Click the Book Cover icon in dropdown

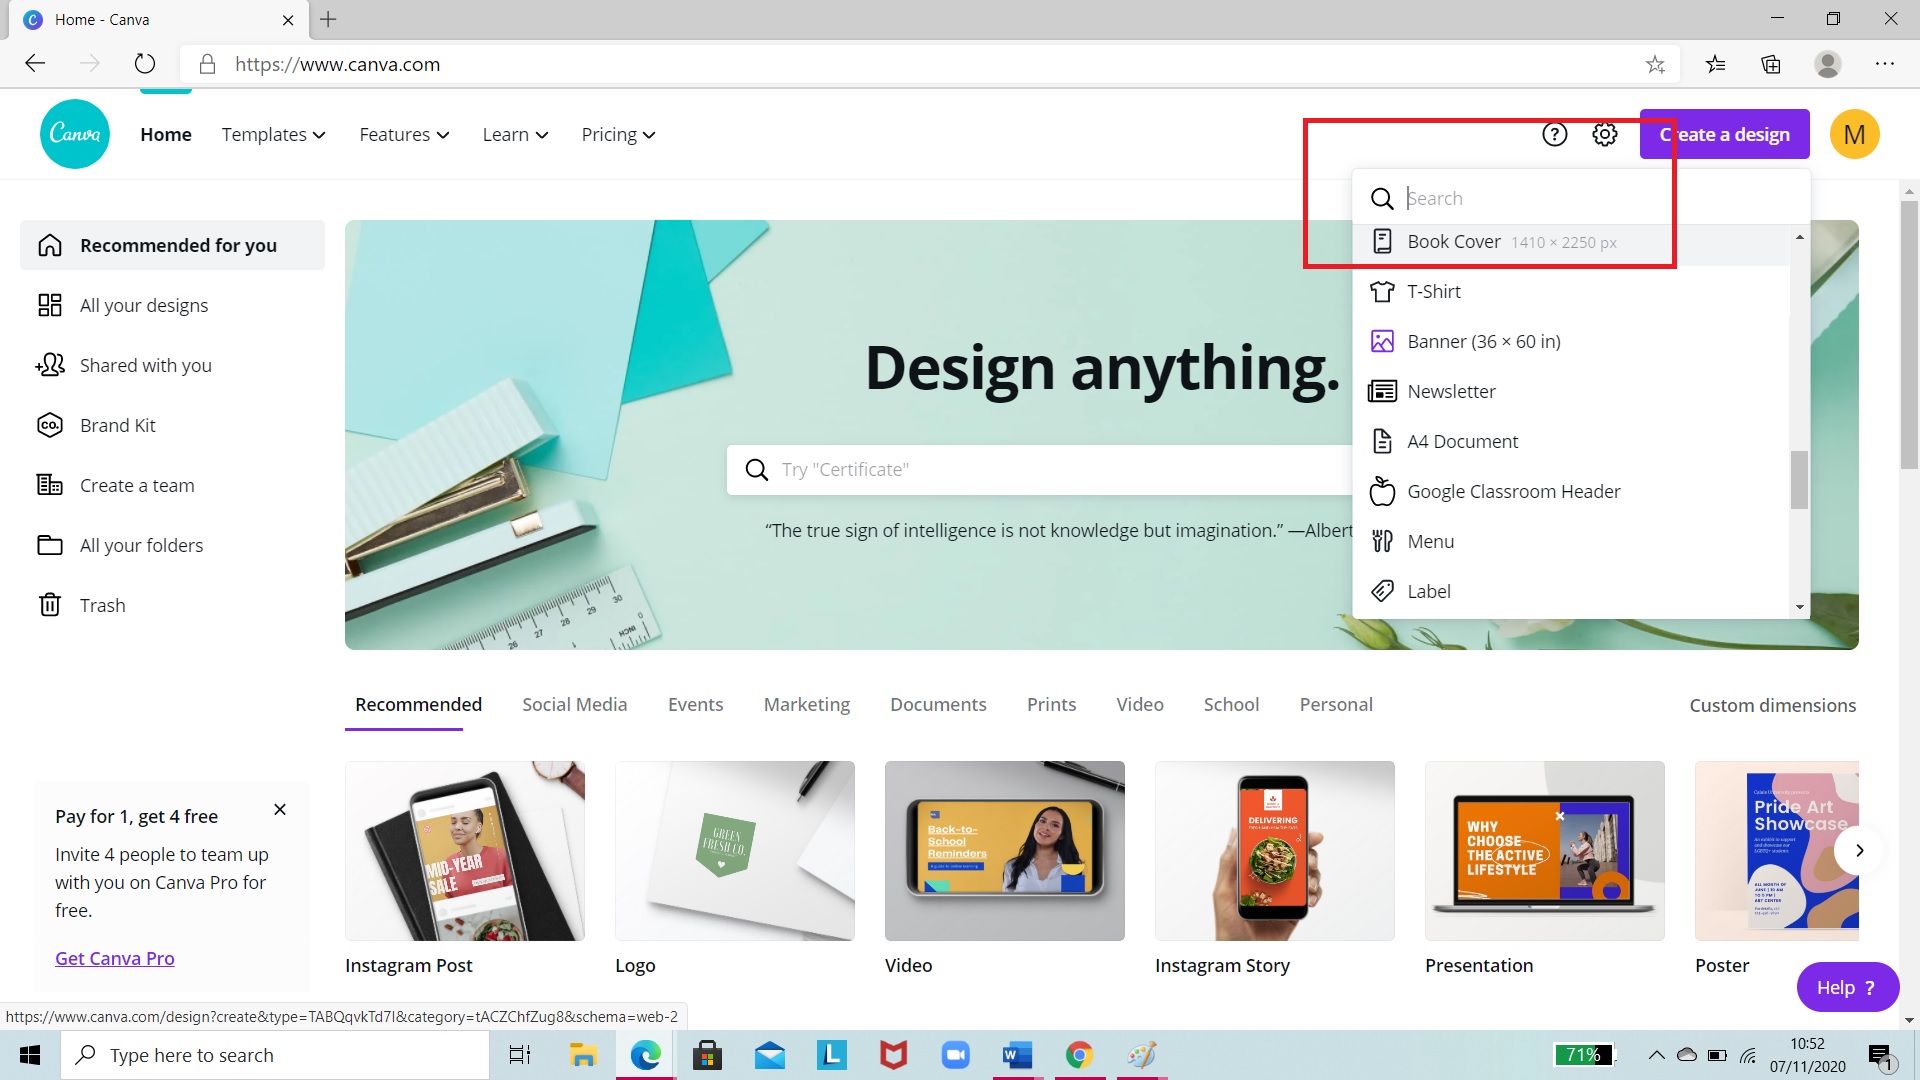point(1382,241)
